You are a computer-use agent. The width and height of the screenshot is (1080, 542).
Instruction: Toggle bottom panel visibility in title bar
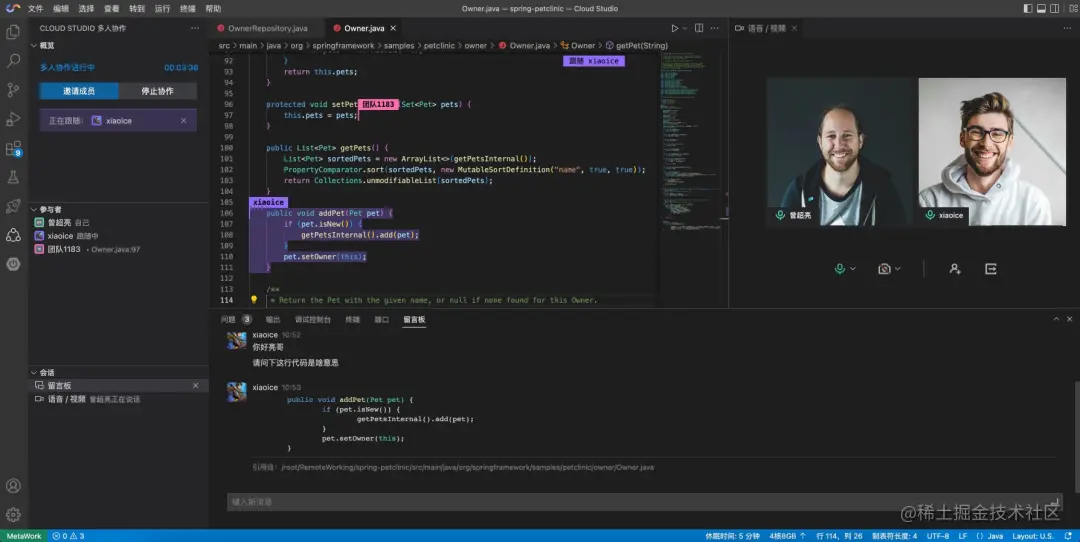tap(1041, 8)
